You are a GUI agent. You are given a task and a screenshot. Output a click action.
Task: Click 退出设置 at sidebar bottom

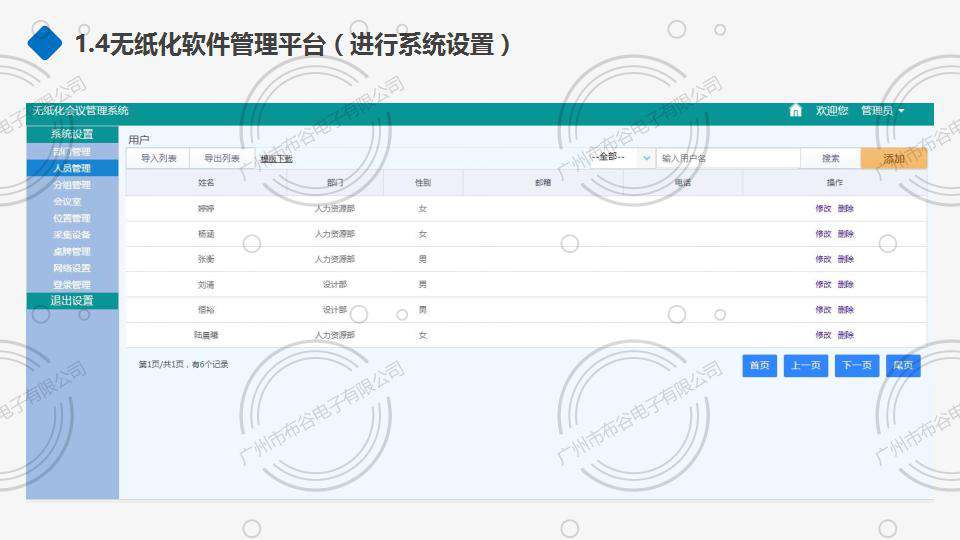point(72,301)
